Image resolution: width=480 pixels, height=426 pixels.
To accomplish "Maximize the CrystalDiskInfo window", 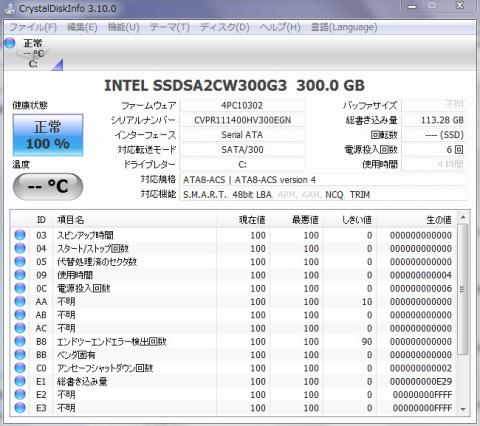I will (x=432, y=6).
